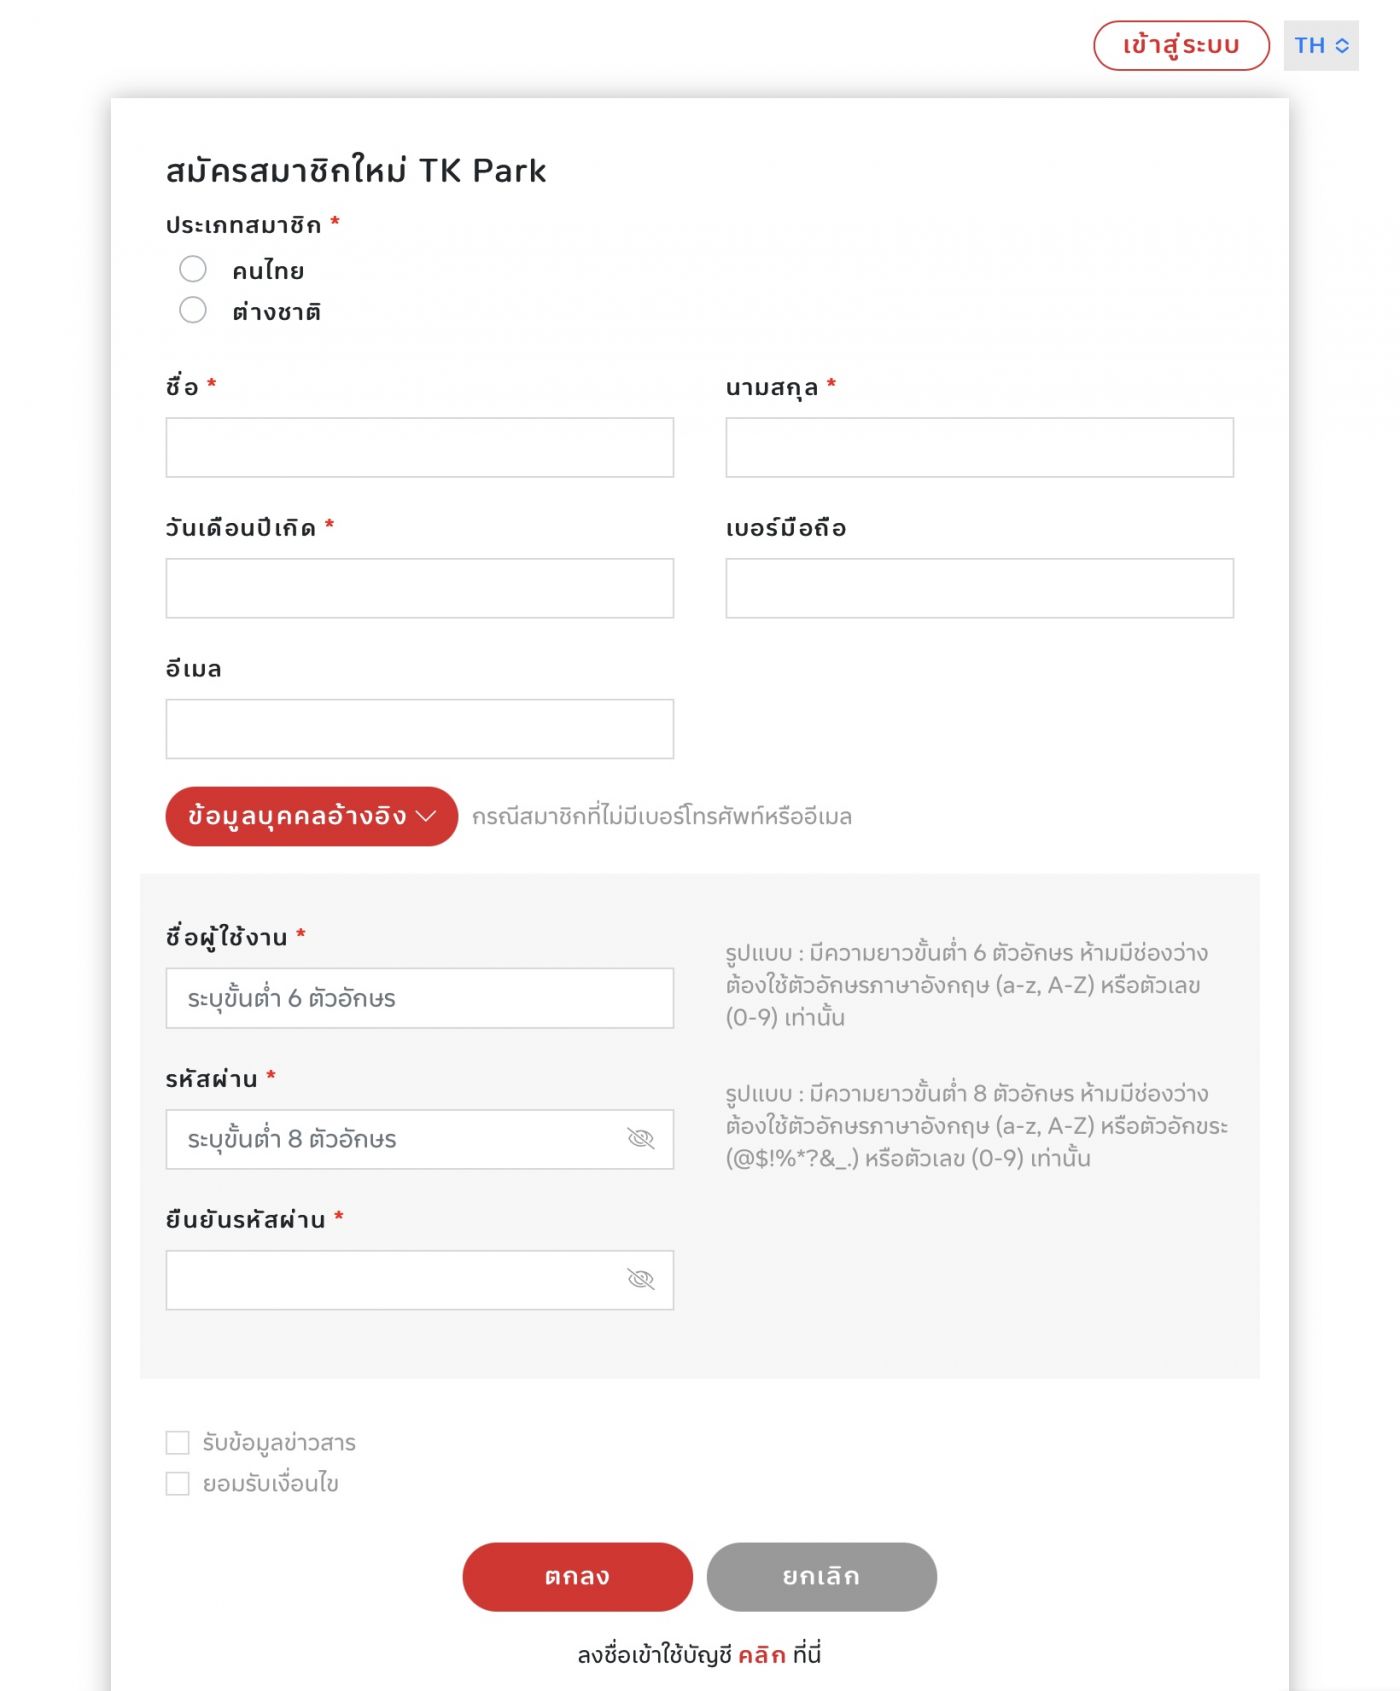The height and width of the screenshot is (1691, 1400).
Task: Click the เบอร์มือถือ mobile number field
Action: pyautogui.click(x=979, y=588)
